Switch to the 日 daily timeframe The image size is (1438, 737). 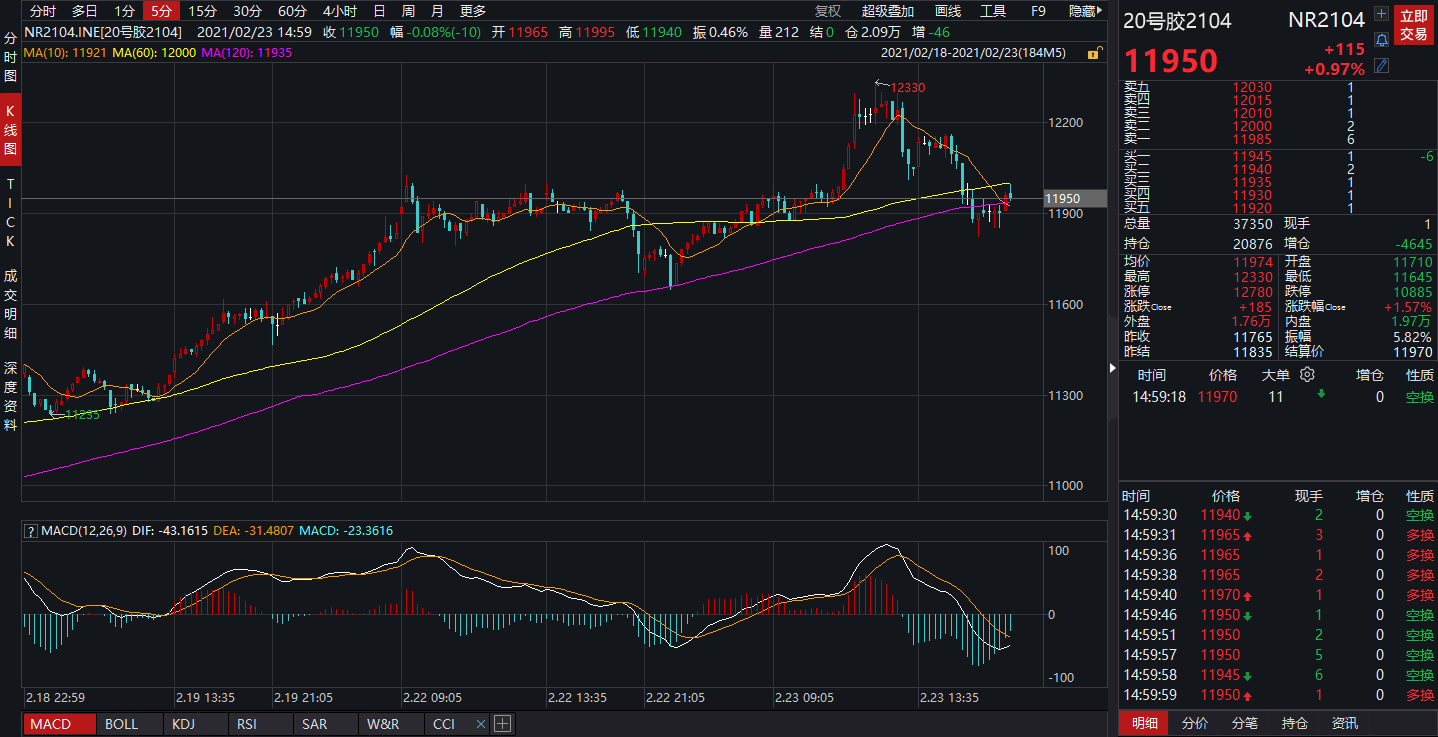tap(379, 11)
